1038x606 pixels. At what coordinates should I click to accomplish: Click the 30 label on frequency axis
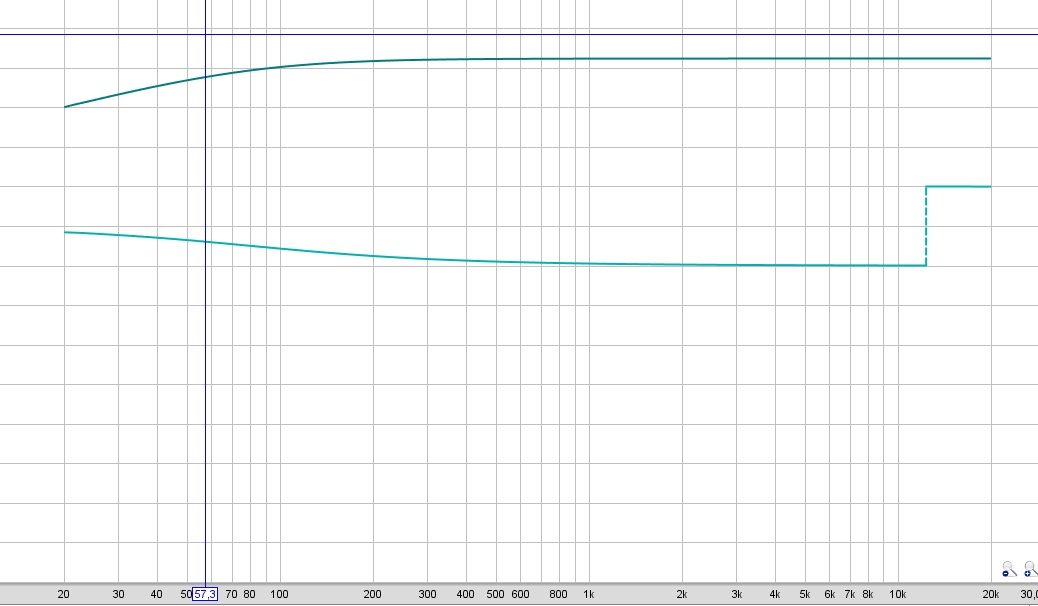[118, 594]
